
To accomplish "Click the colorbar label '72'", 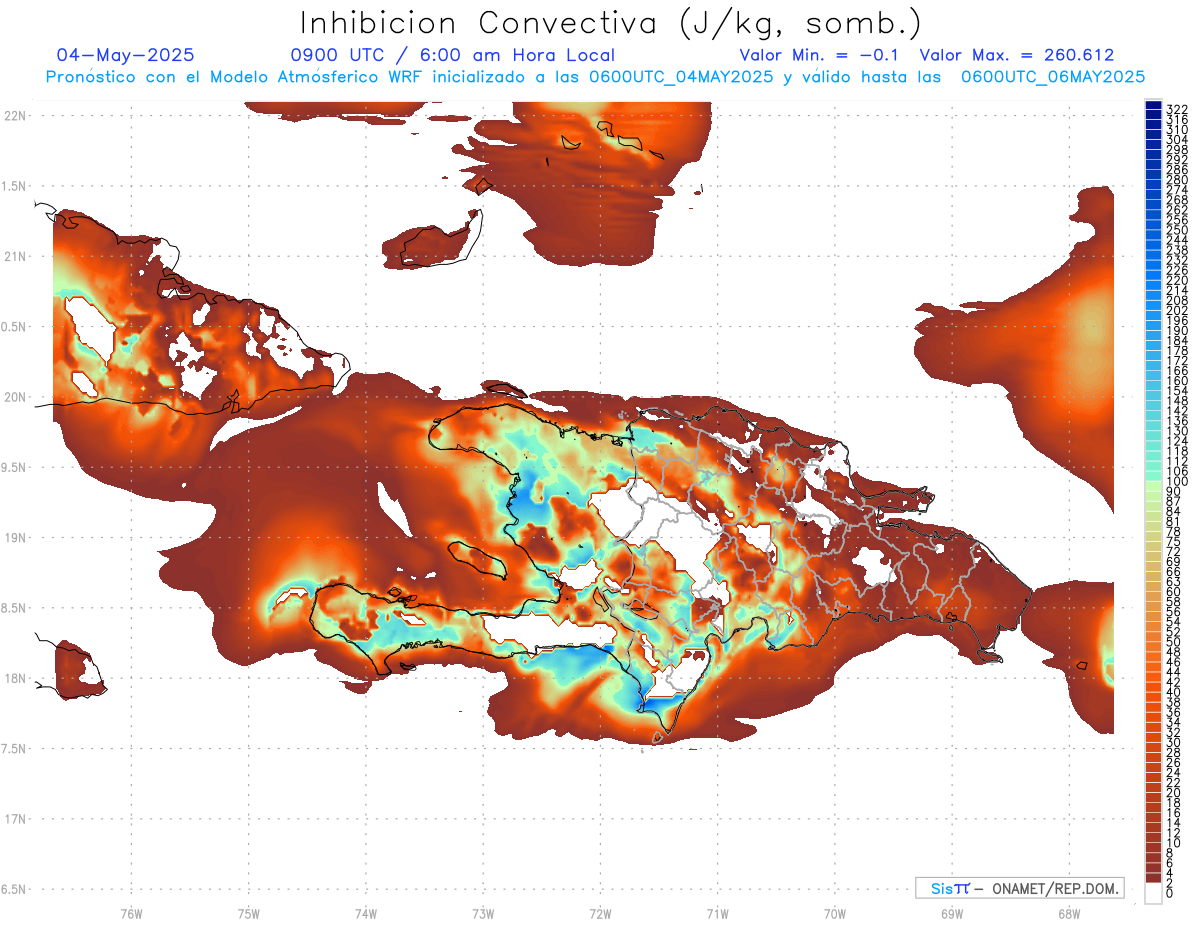I will pyautogui.click(x=1174, y=551).
